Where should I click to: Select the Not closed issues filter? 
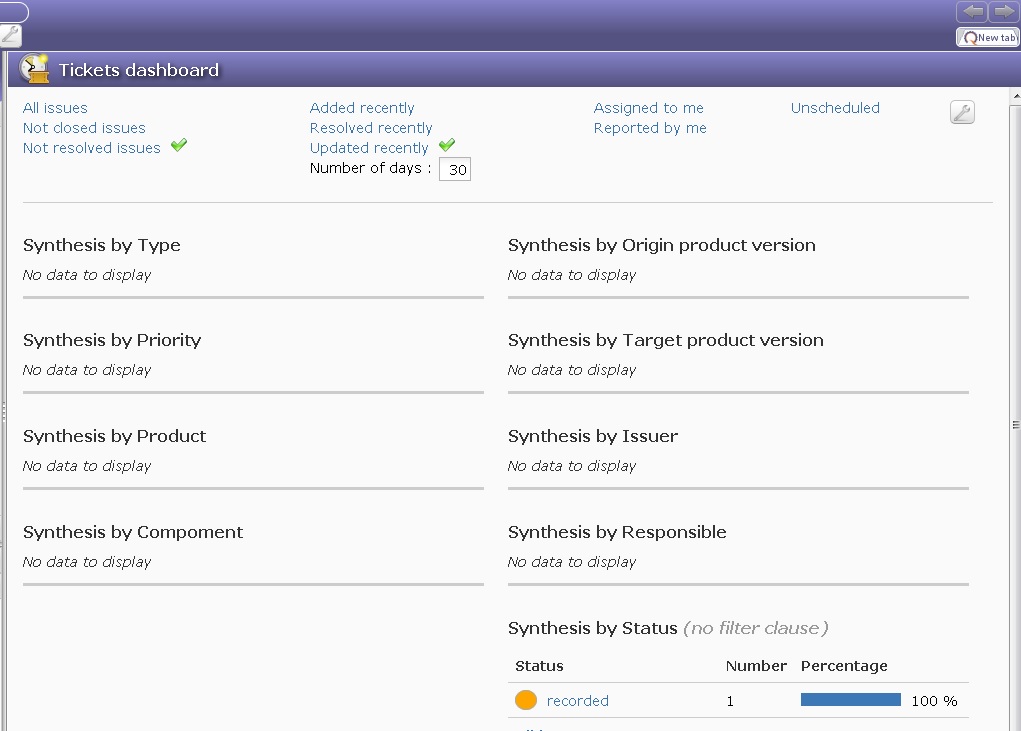click(84, 128)
